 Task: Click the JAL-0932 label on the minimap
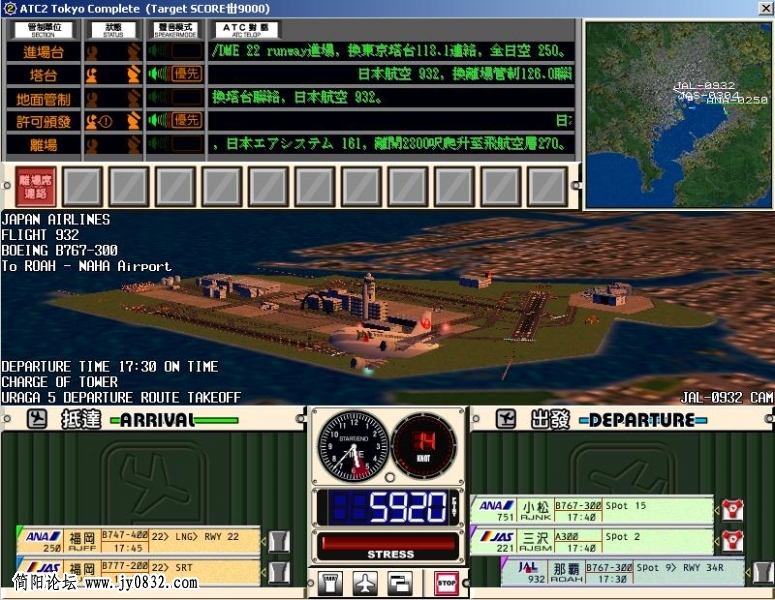click(705, 85)
